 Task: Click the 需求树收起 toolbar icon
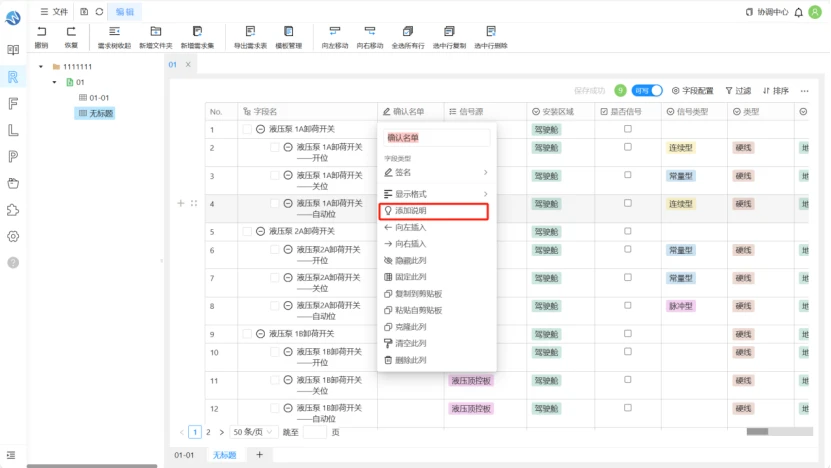point(114,32)
